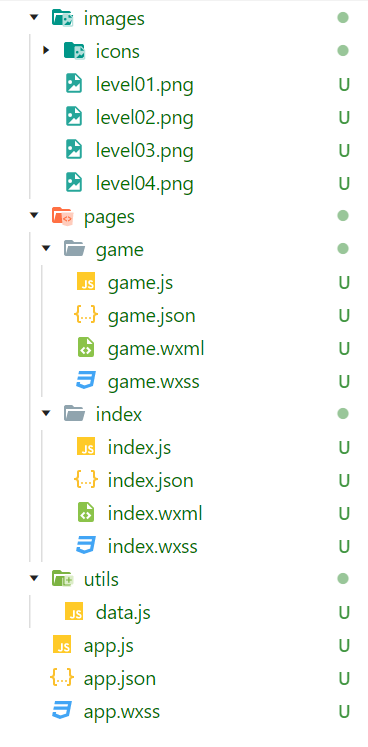
Task: Click the CSS icon of game.wxss
Action: 86,381
